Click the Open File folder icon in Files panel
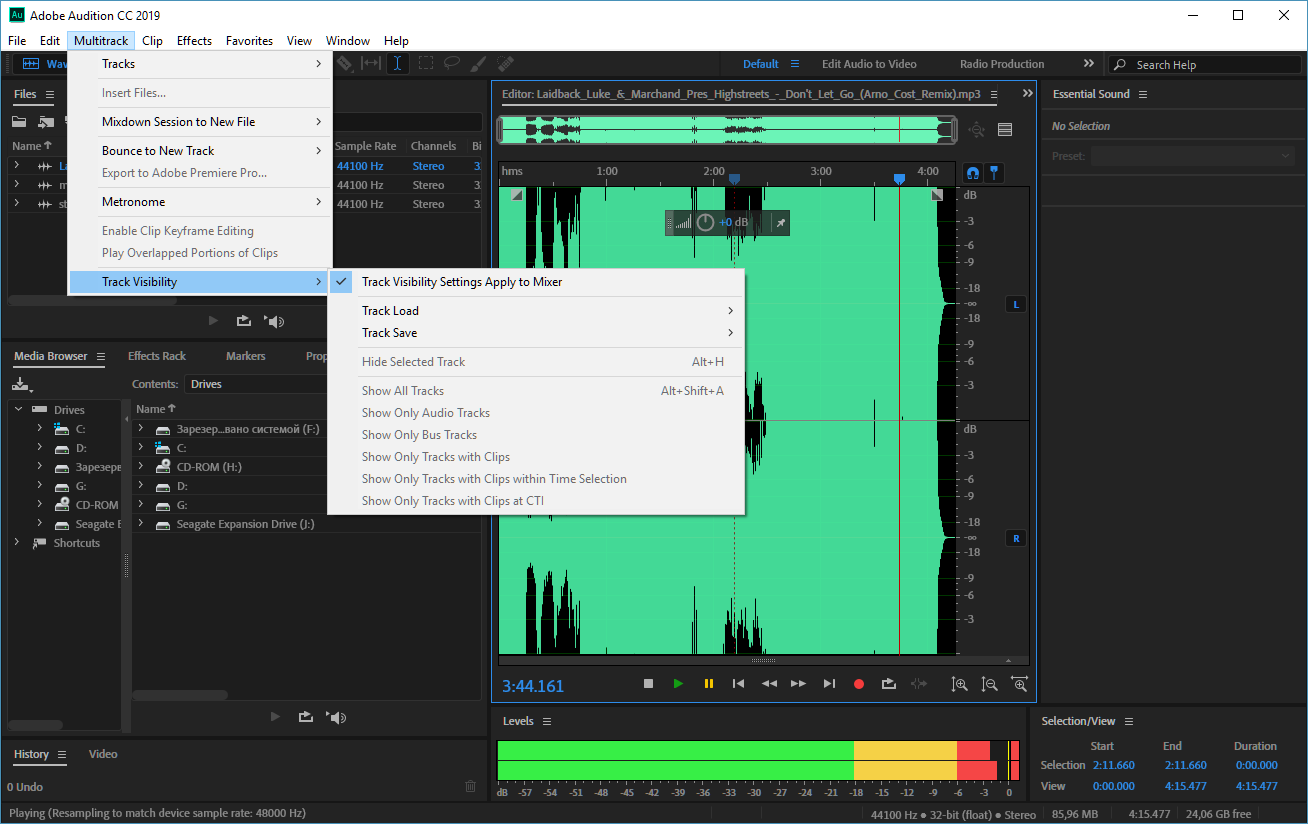 click(19, 122)
